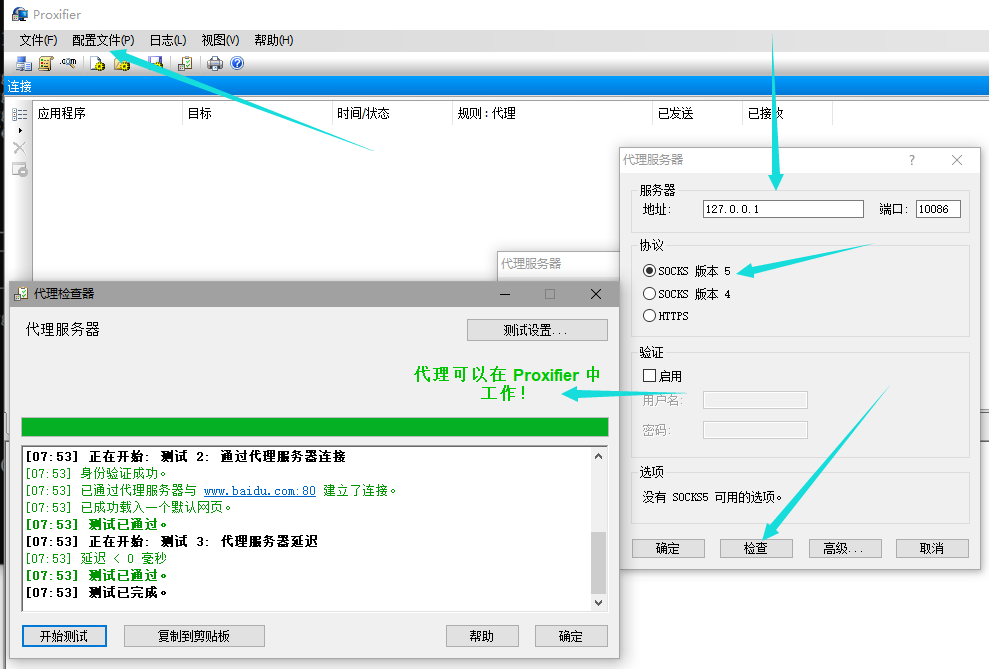Open the Name Resolution (.com) toolbar icon
989x669 pixels.
click(x=68, y=63)
